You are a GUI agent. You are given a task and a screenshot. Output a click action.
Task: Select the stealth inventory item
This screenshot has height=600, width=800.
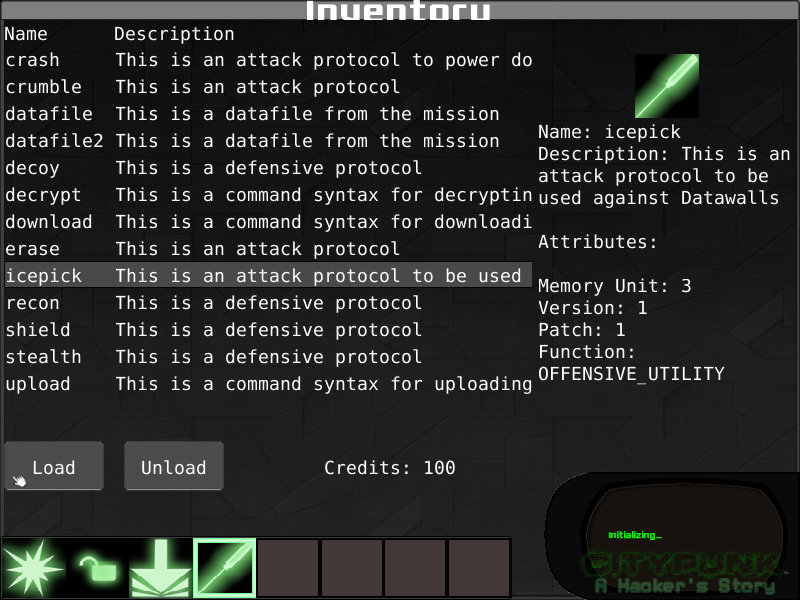[268, 357]
